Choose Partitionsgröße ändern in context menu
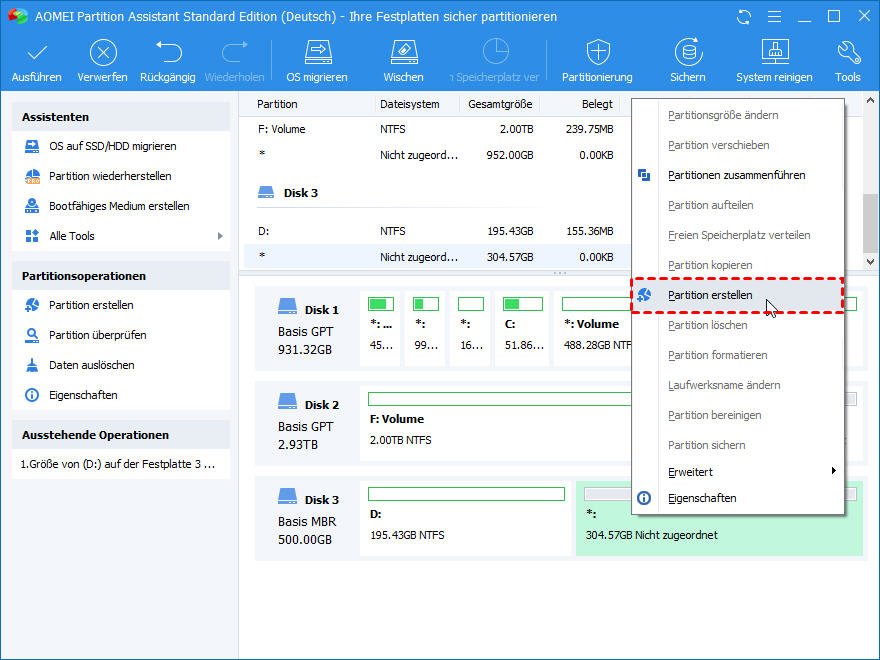 (738, 115)
